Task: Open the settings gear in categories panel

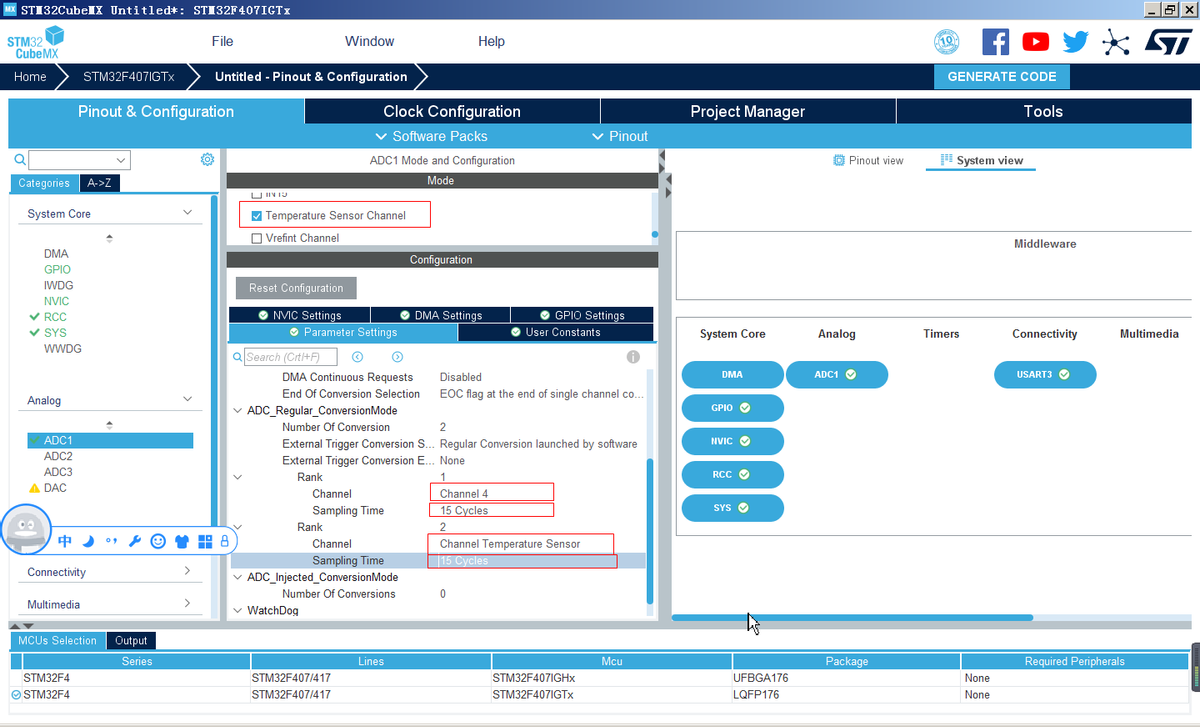Action: click(x=207, y=160)
